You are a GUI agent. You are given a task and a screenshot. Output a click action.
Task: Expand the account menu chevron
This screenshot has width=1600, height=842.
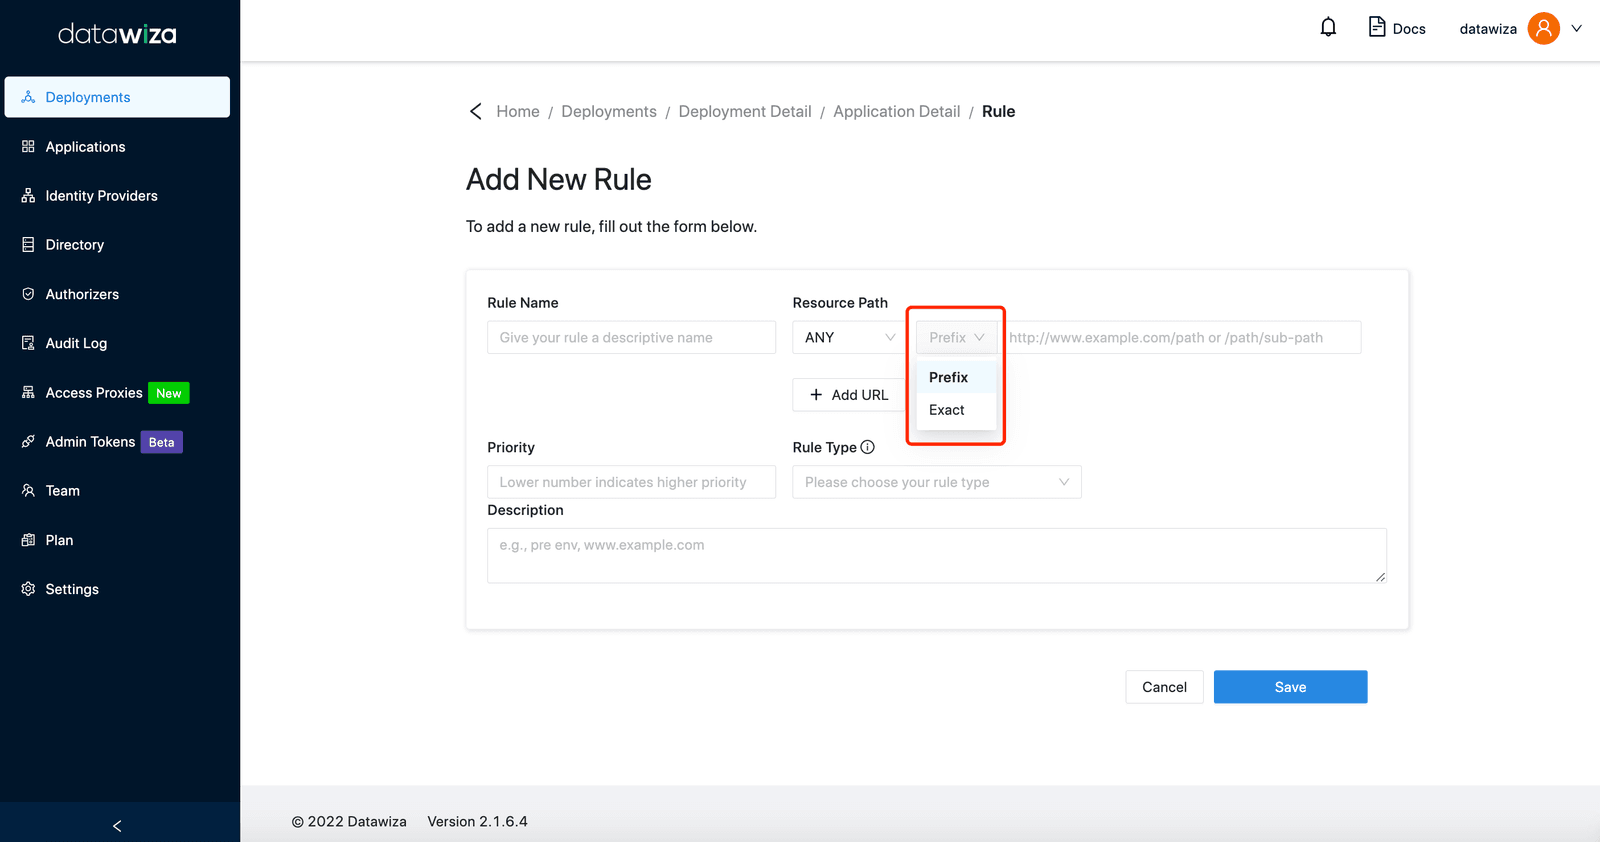click(x=1577, y=28)
